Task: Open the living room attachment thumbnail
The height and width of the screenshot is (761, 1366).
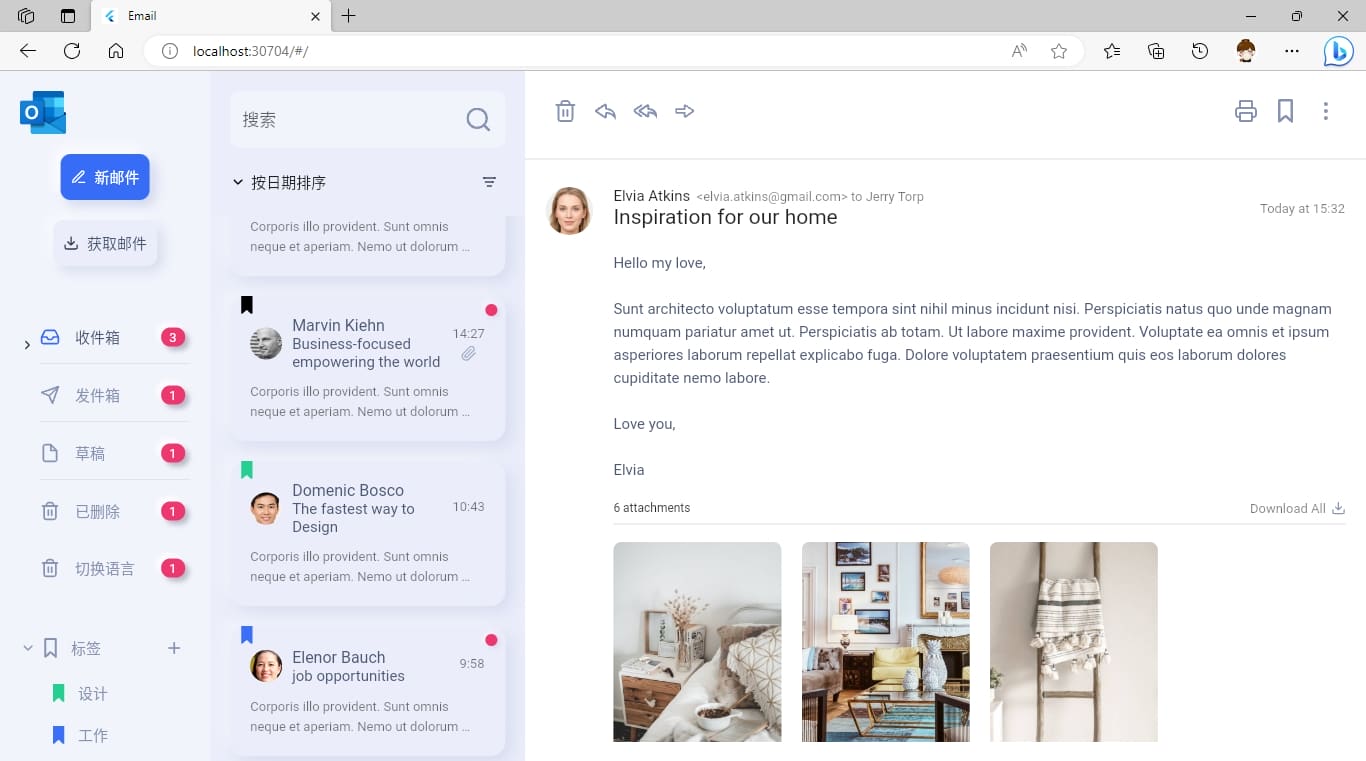Action: click(x=886, y=642)
